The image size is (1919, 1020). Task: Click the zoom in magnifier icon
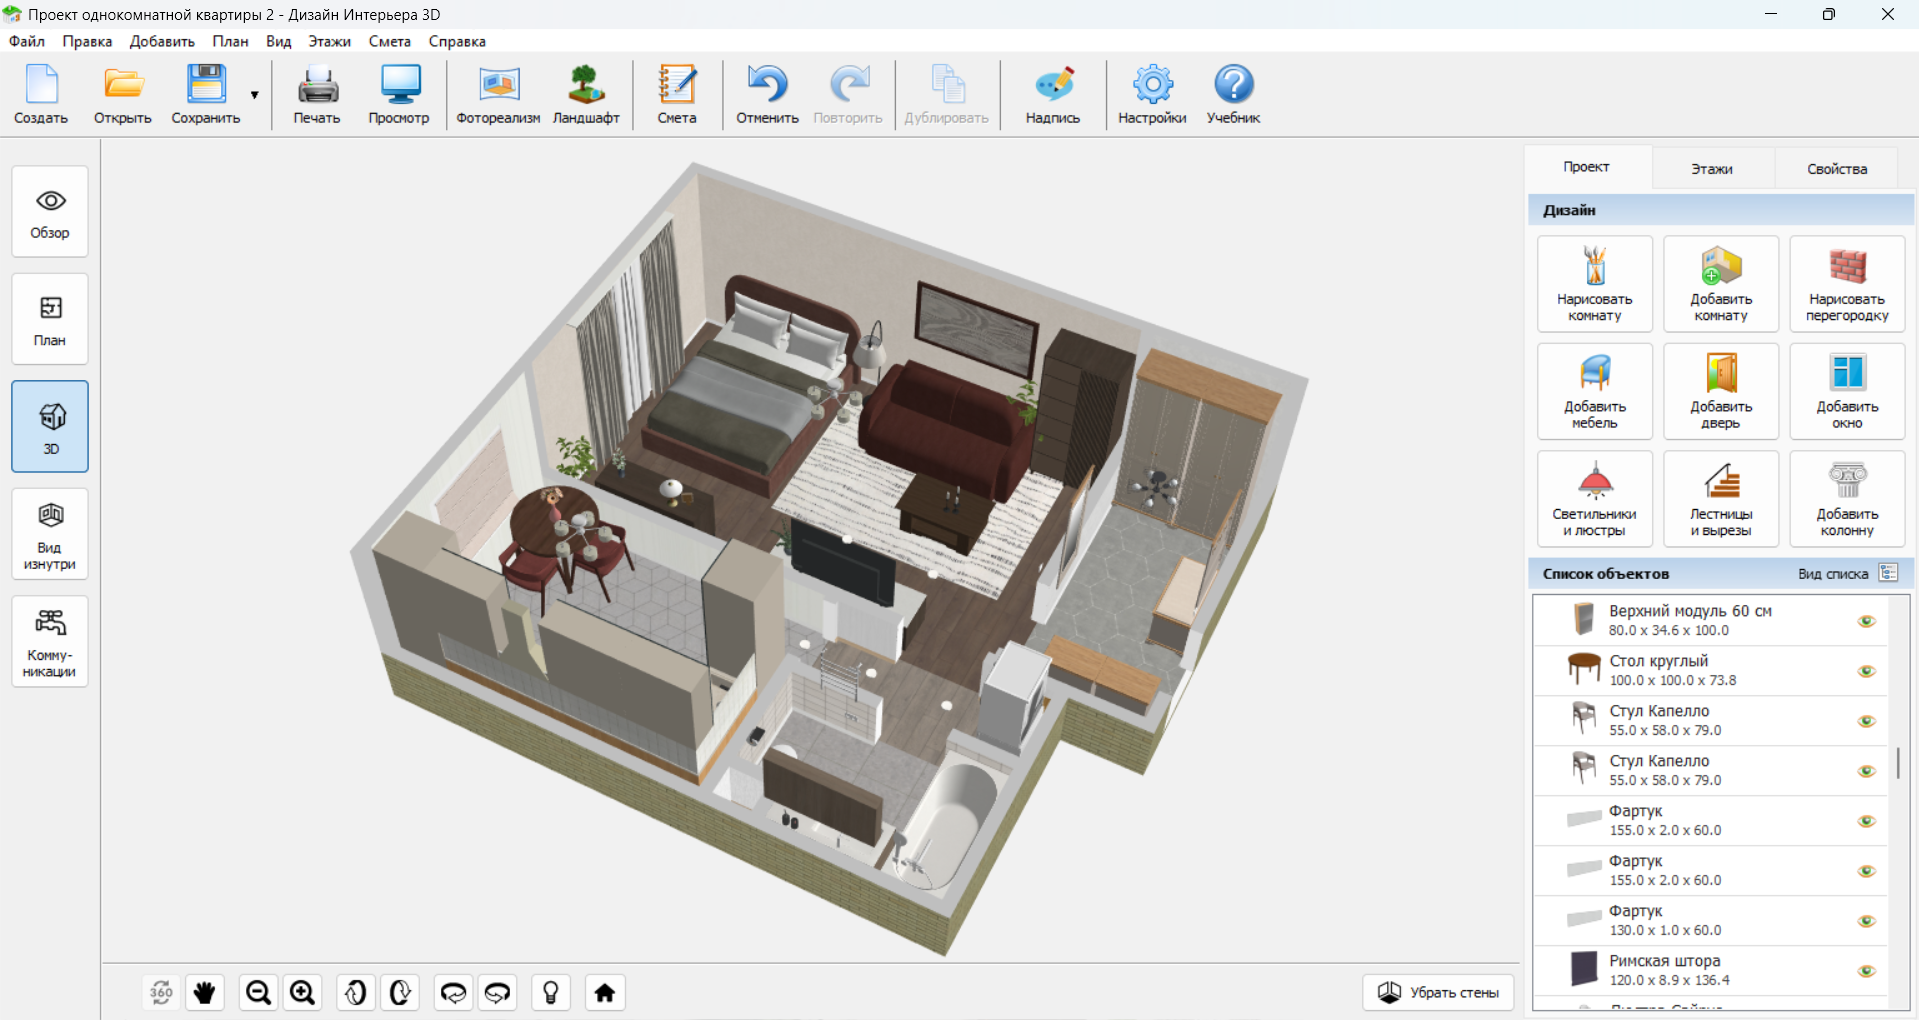[303, 992]
